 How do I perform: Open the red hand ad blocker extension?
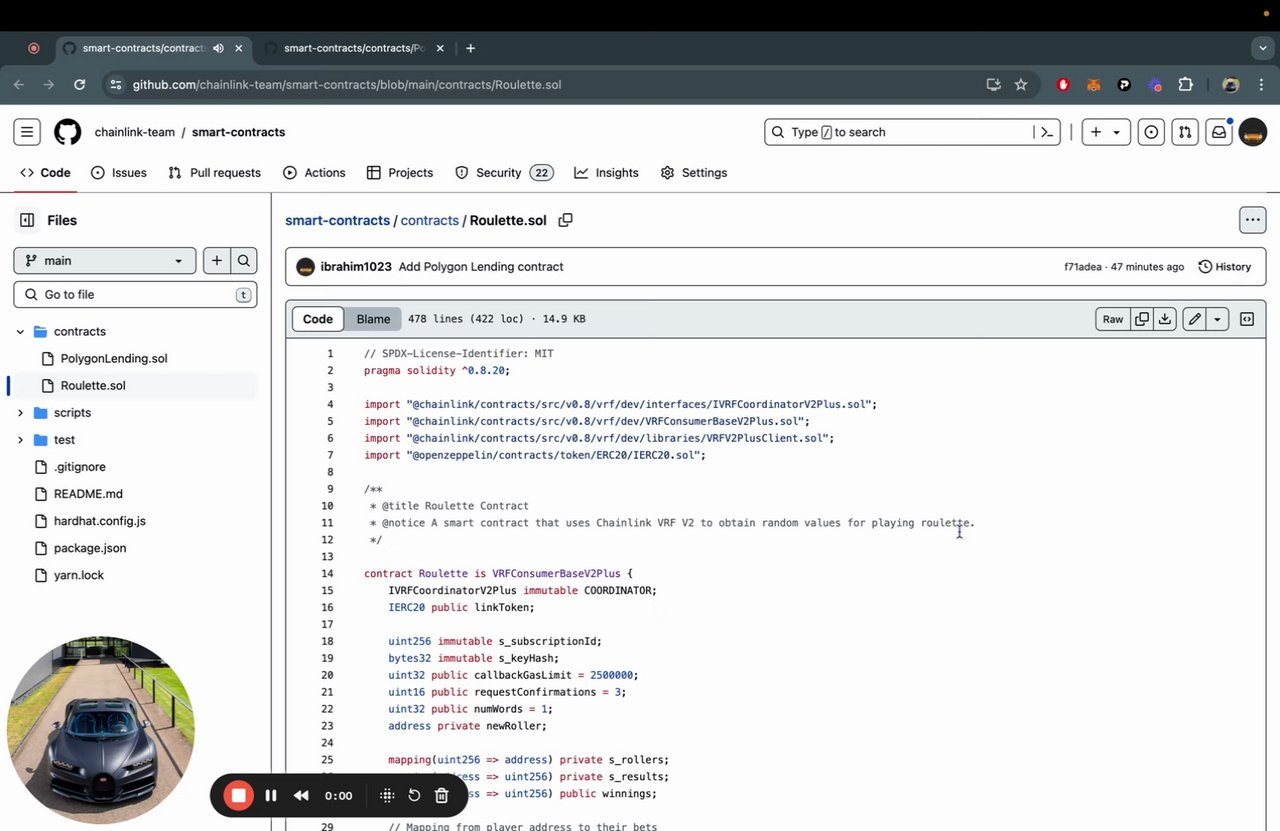(1064, 85)
